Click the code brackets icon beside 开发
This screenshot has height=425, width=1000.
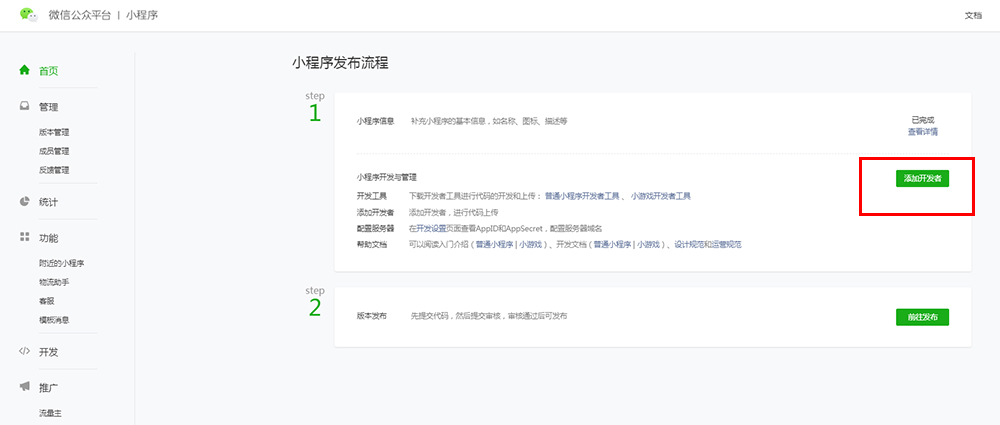pos(25,352)
